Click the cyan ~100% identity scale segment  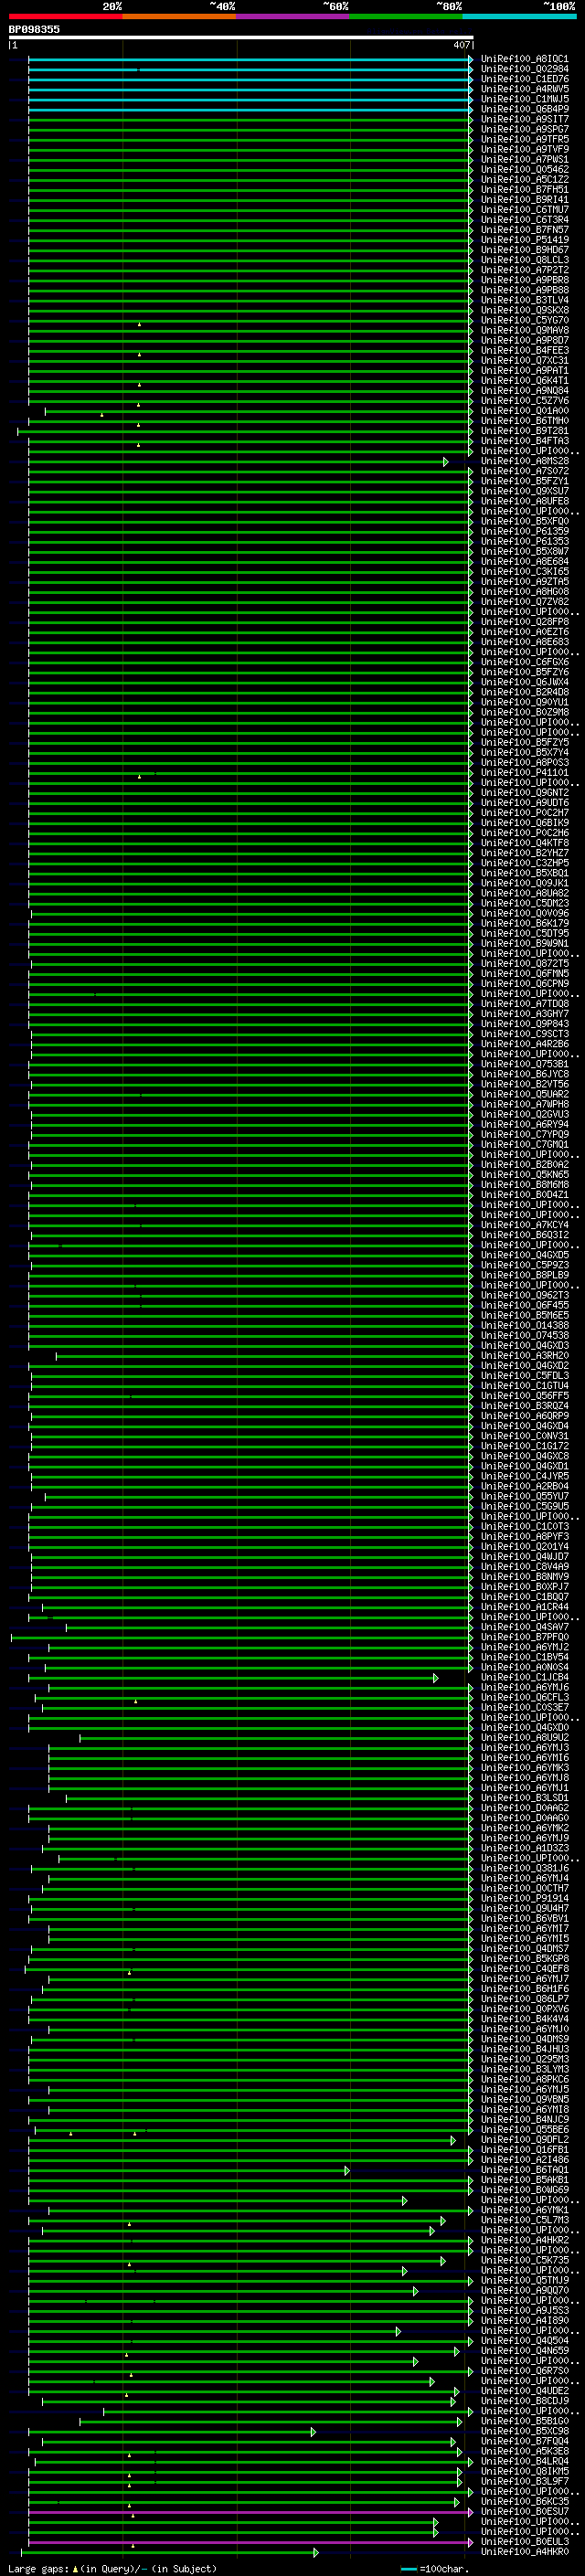pyautogui.click(x=519, y=16)
